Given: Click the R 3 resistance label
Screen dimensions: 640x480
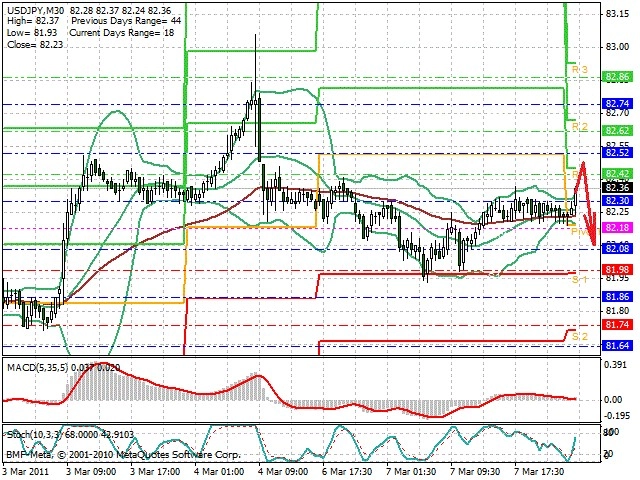Looking at the screenshot, I should pyautogui.click(x=580, y=69).
